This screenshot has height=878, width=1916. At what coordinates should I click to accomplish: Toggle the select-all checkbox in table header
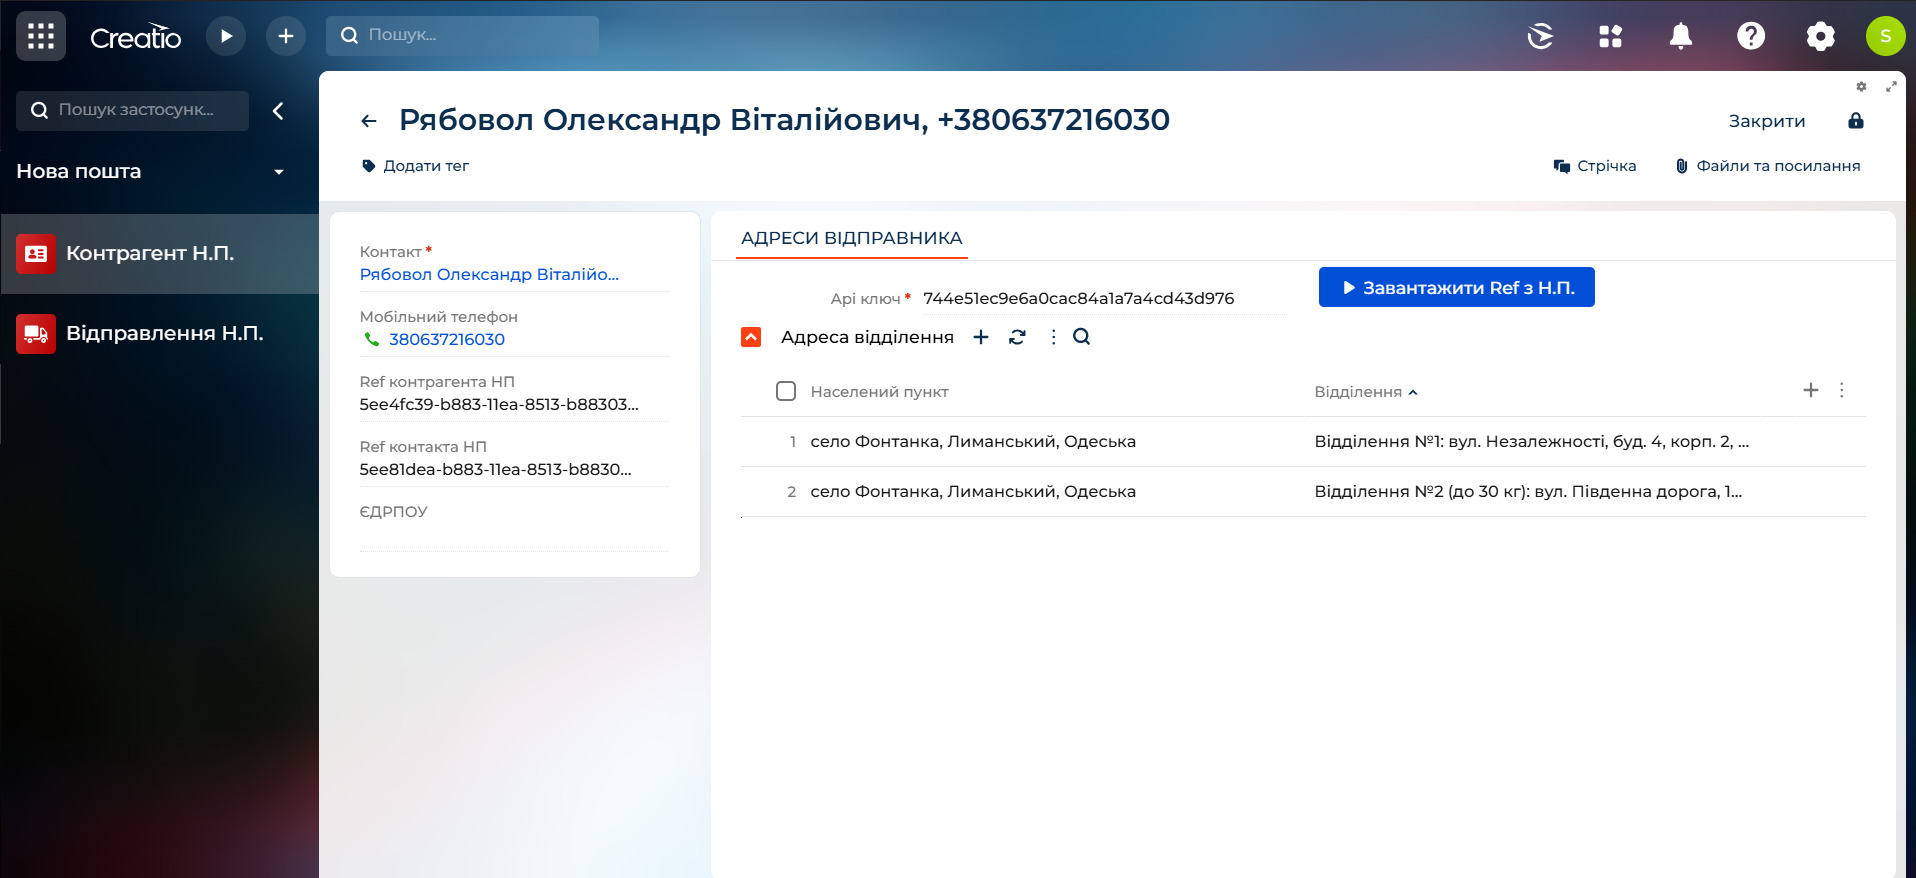[x=786, y=391]
